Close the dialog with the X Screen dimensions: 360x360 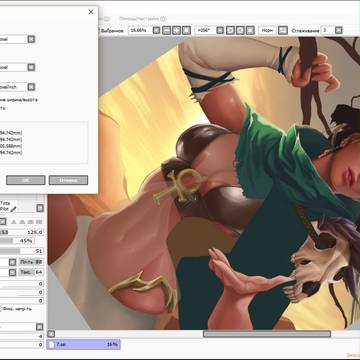(91, 12)
